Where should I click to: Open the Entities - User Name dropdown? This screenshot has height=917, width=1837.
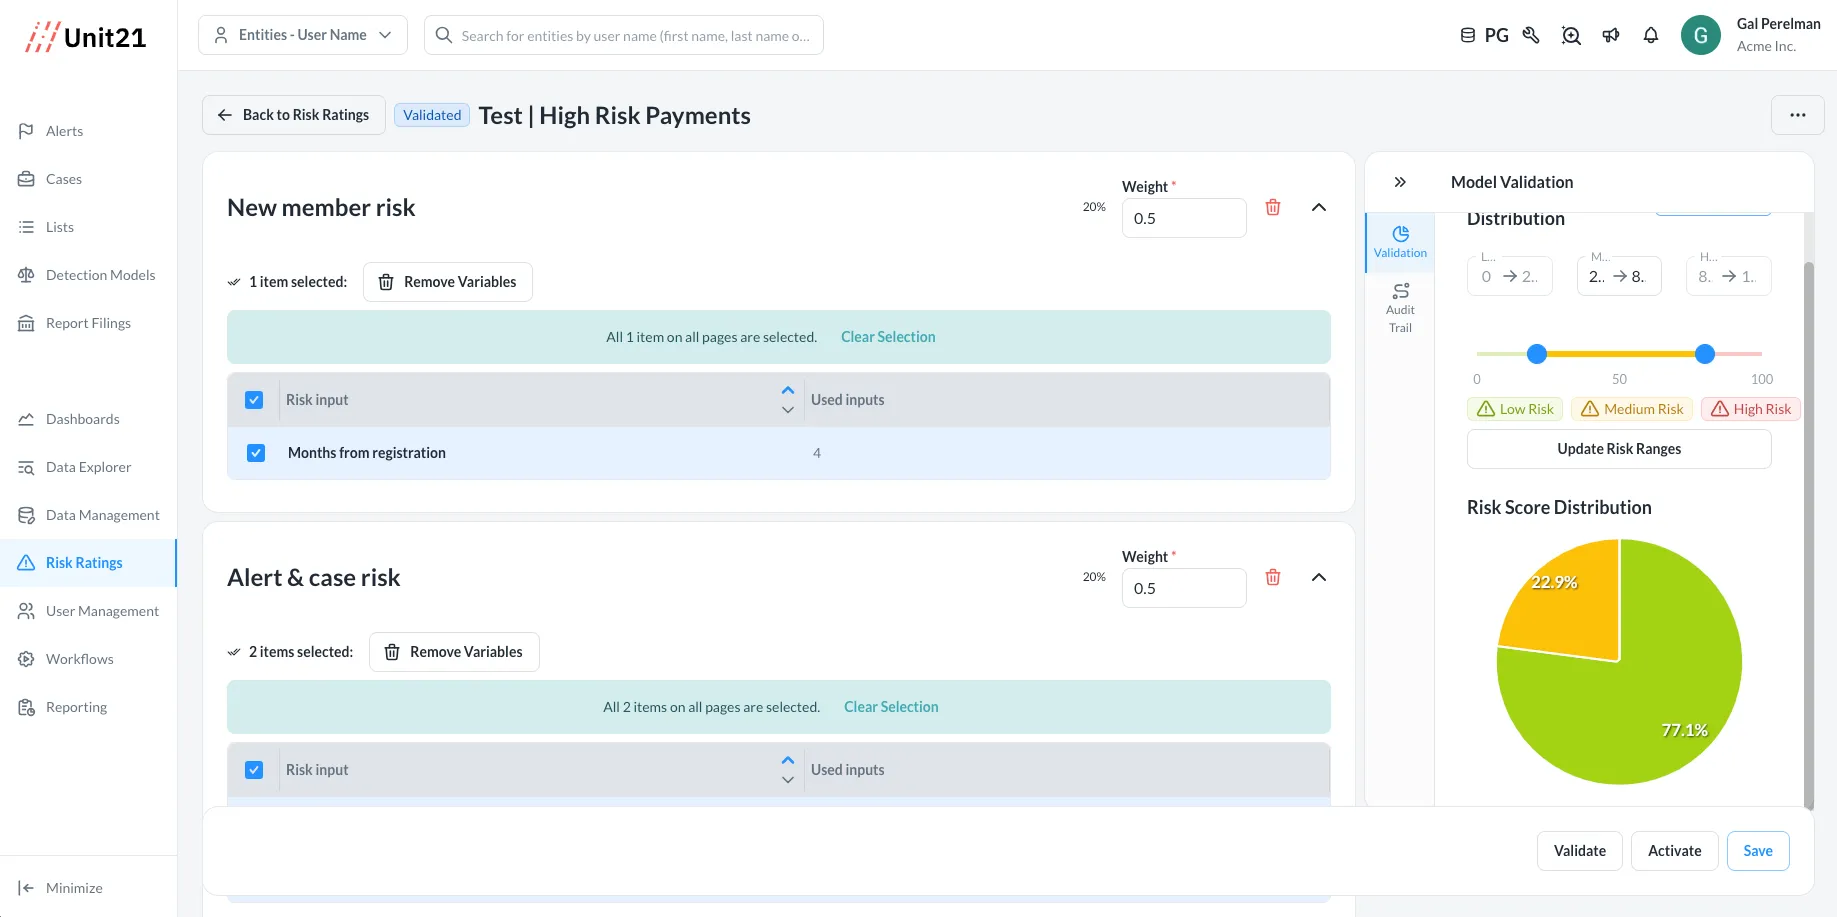[303, 35]
